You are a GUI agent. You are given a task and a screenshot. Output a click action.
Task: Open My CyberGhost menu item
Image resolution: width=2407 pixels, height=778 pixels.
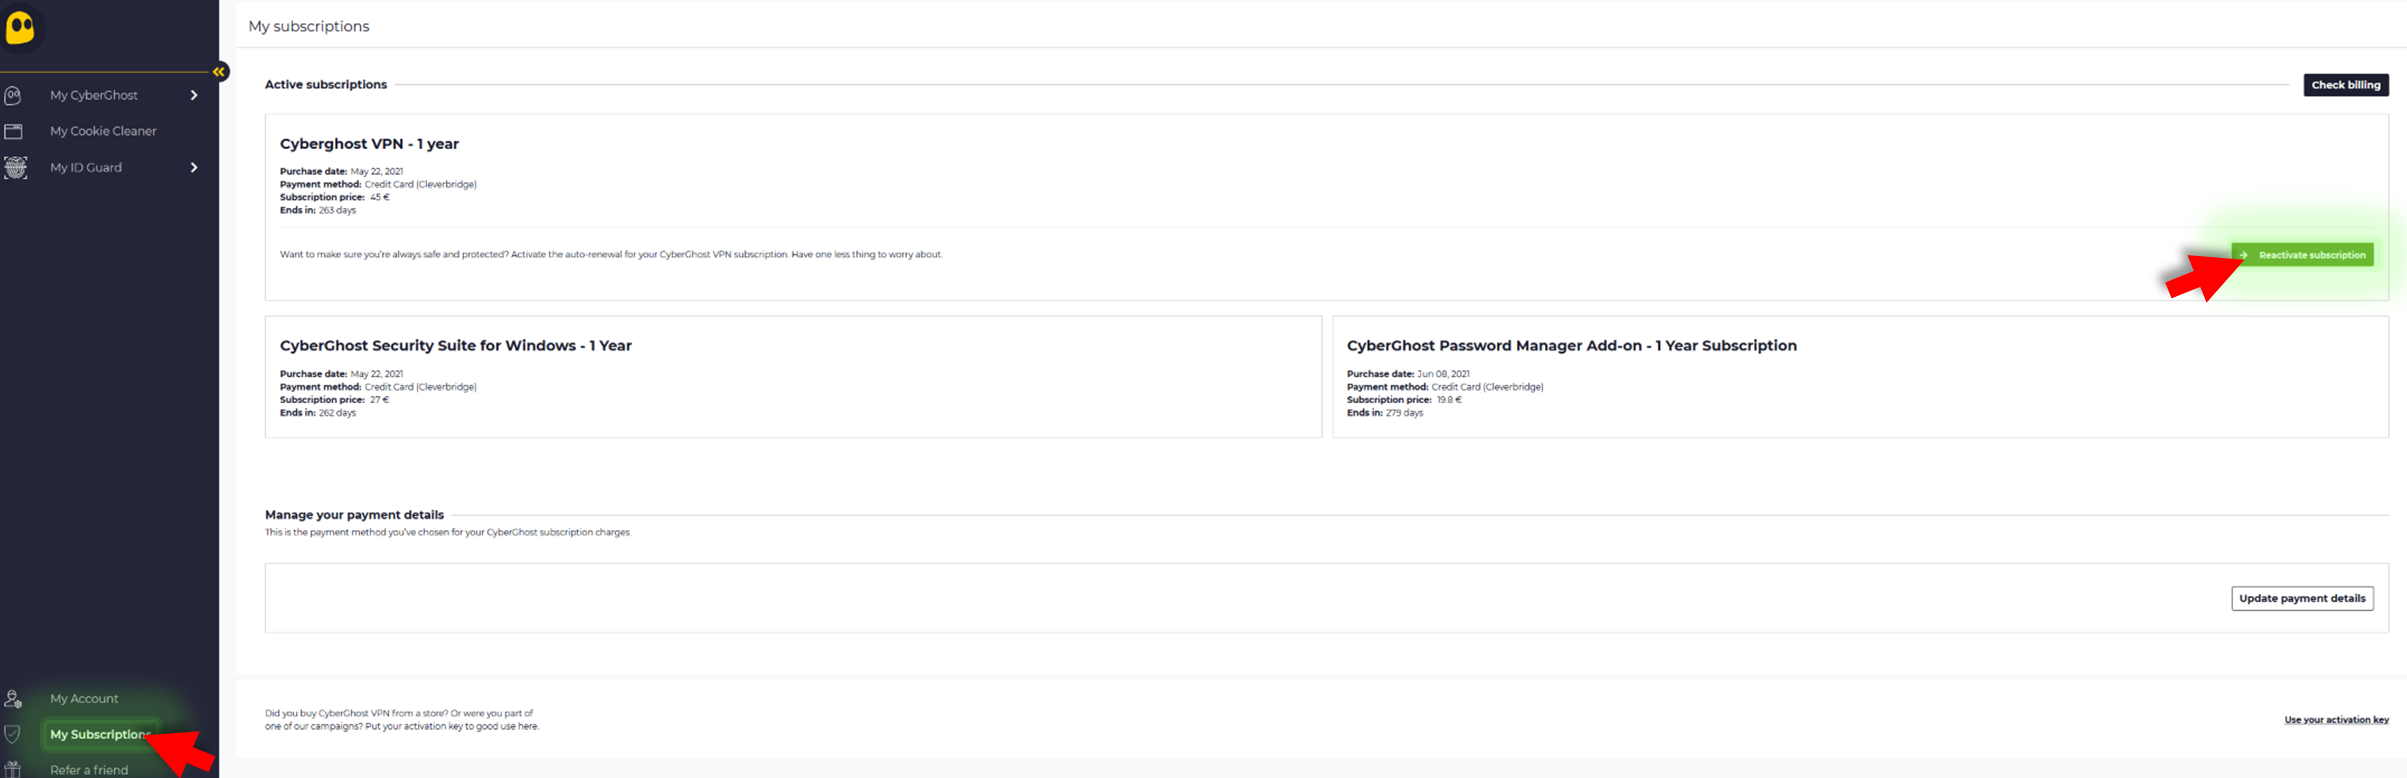tap(94, 95)
